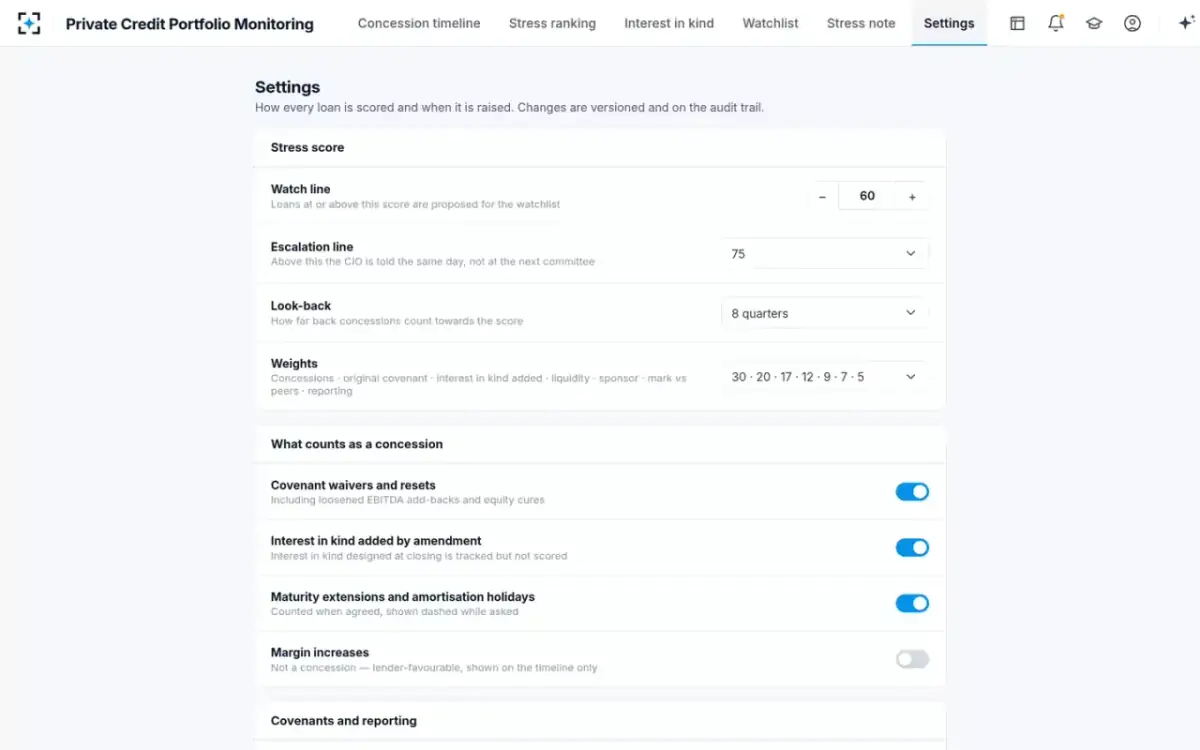Decrease Watch line with minus button
This screenshot has width=1200, height=750.
[822, 197]
